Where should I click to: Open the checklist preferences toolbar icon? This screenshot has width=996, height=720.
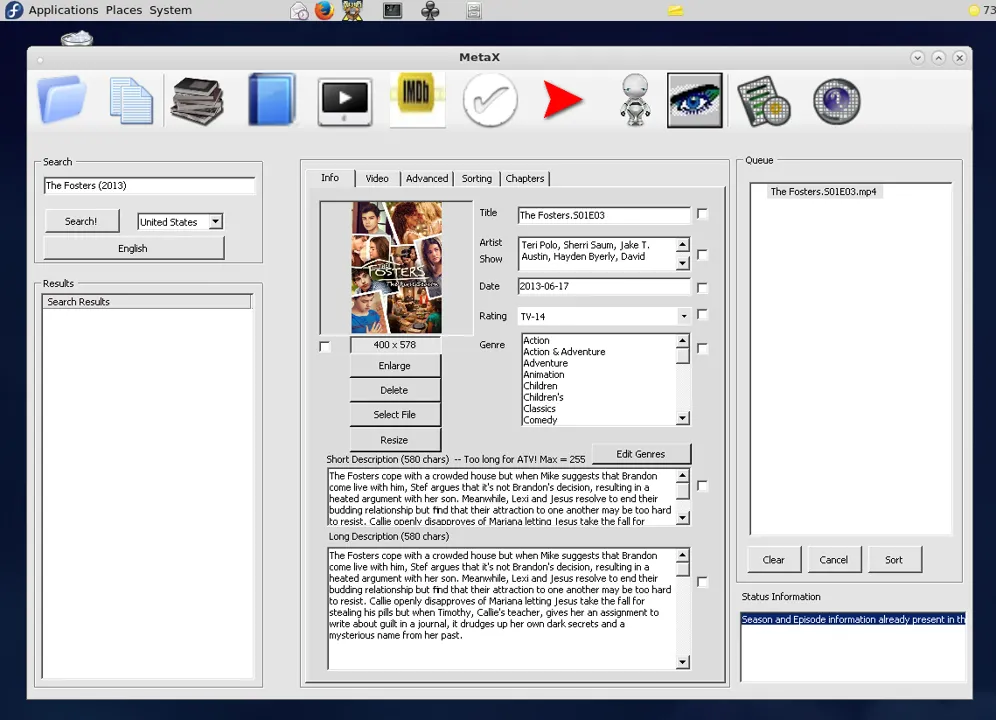pos(764,101)
